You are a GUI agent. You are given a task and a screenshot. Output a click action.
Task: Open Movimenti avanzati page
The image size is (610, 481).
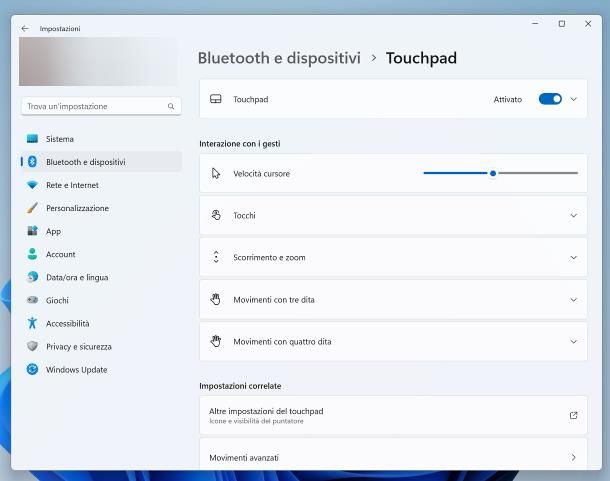coord(391,457)
